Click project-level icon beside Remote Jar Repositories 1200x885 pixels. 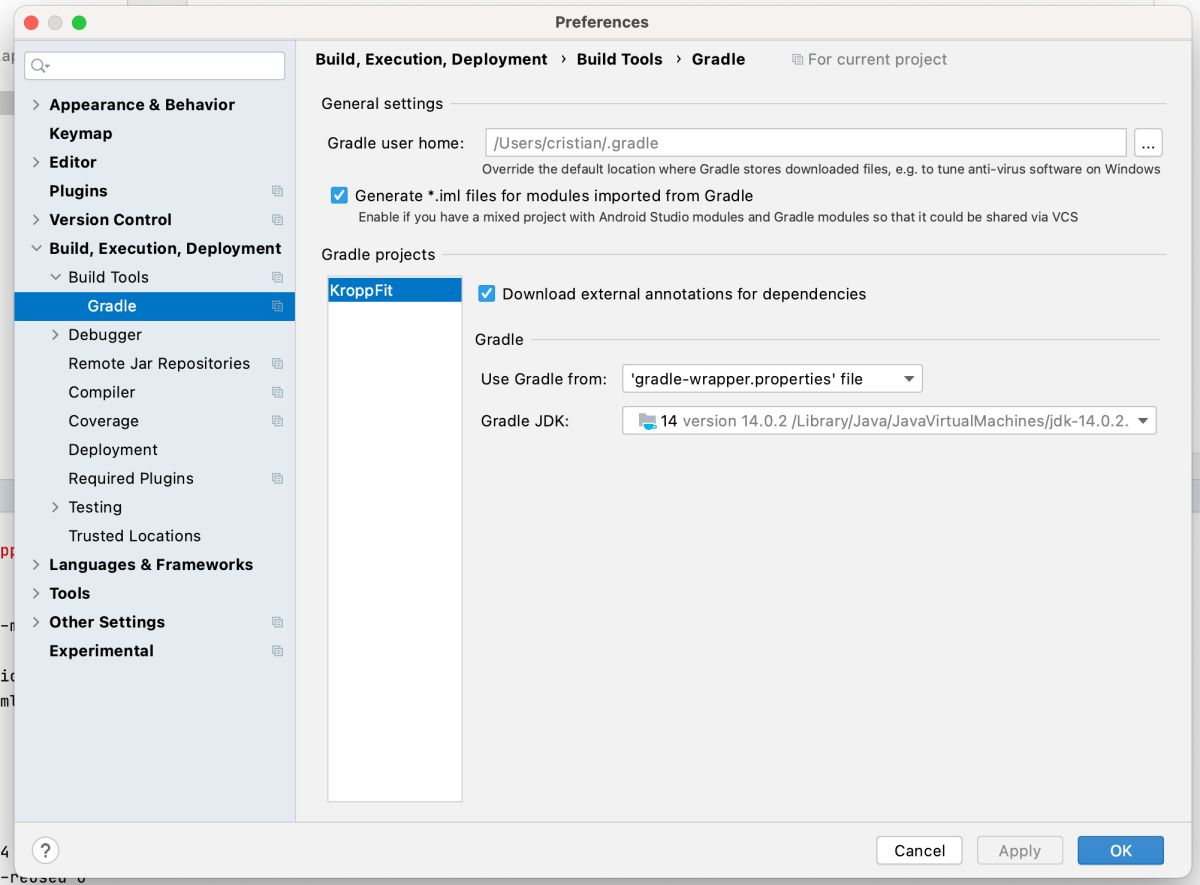click(277, 364)
